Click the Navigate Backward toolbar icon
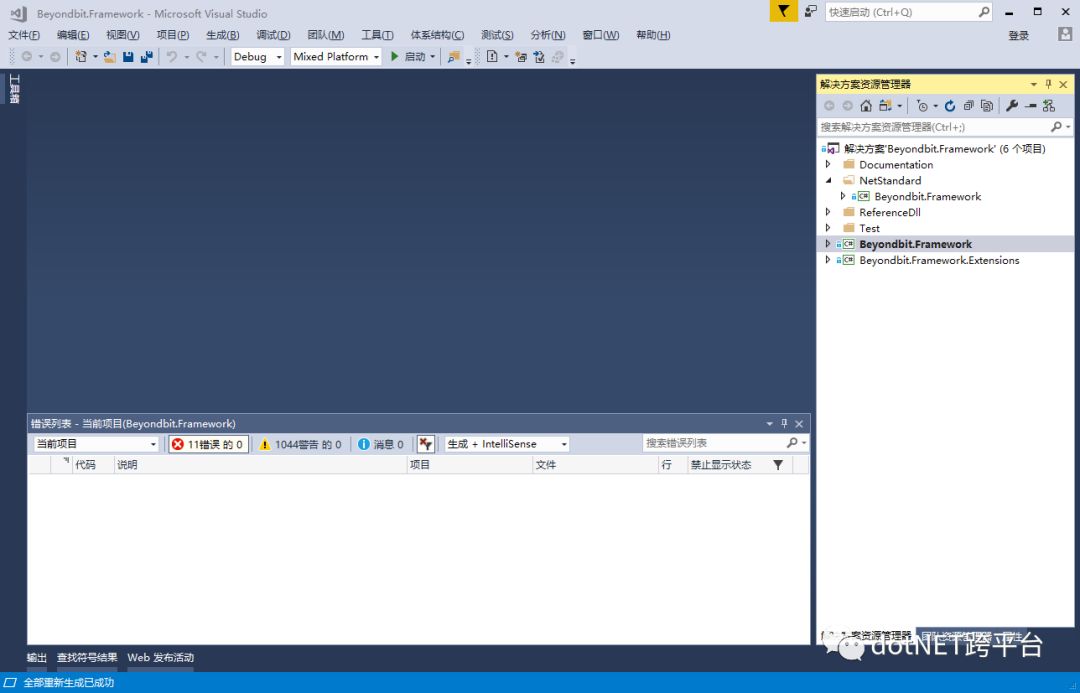1080x693 pixels. pyautogui.click(x=27, y=56)
